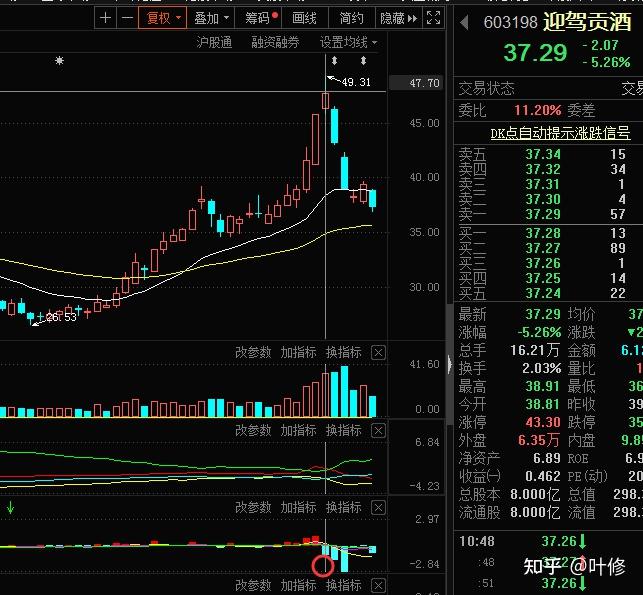Click the 委比 value 11.20%
The height and width of the screenshot is (595, 643).
(538, 110)
